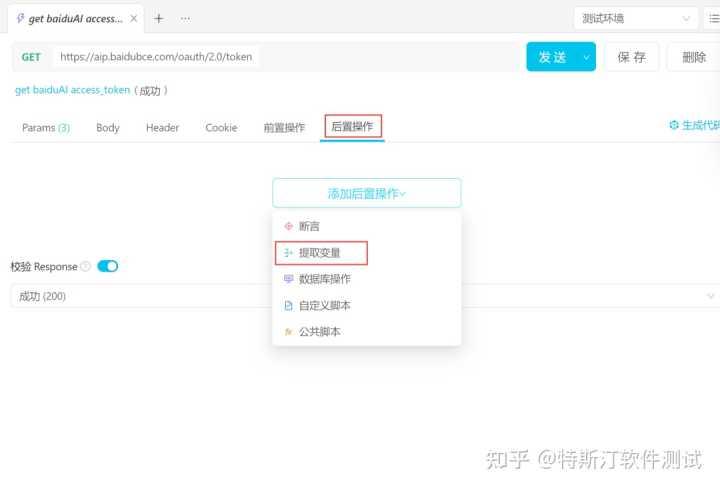
Task: Open the 成功 (200) response dropdown
Action: tap(365, 296)
